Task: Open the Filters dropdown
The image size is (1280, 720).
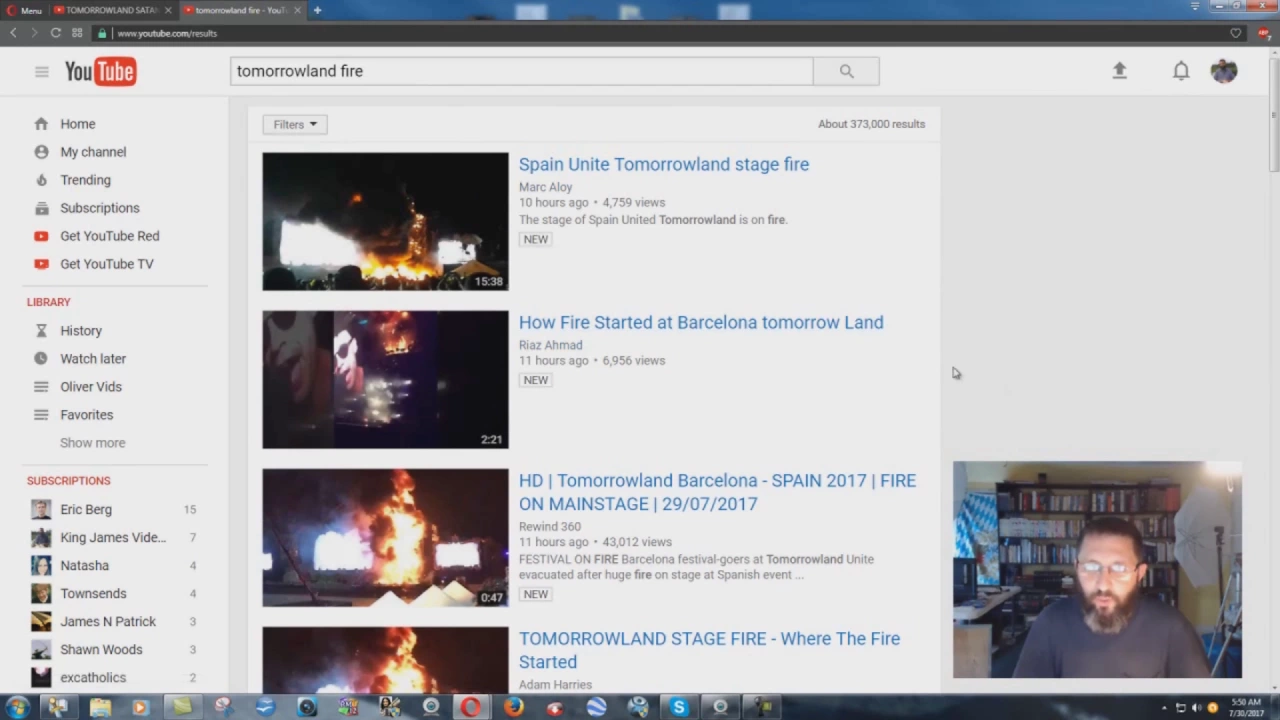Action: click(x=295, y=125)
